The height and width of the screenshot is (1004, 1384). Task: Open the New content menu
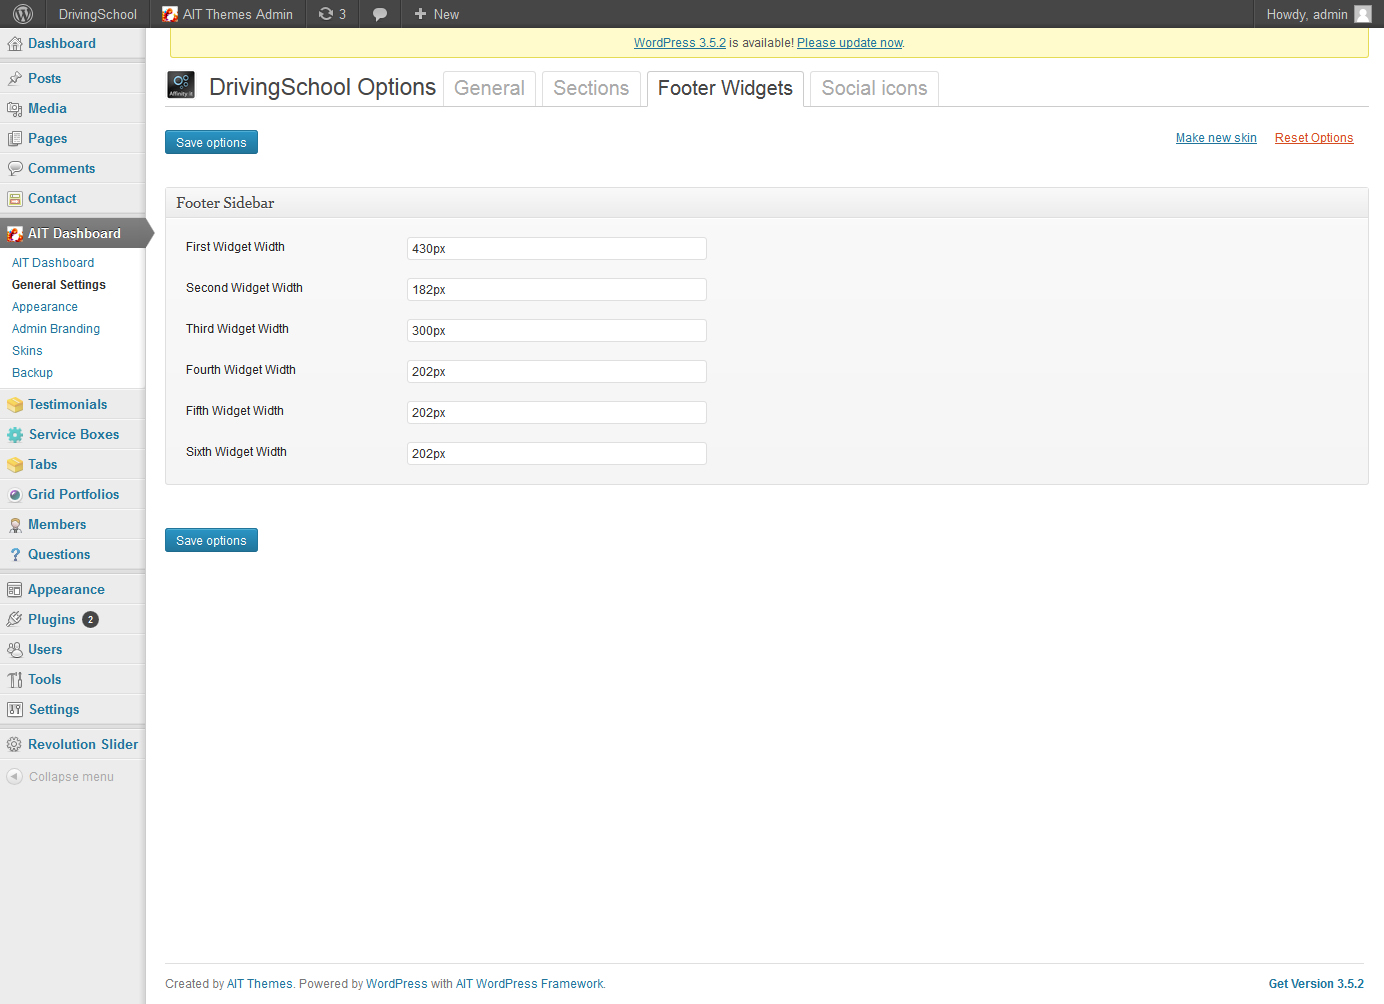(437, 14)
